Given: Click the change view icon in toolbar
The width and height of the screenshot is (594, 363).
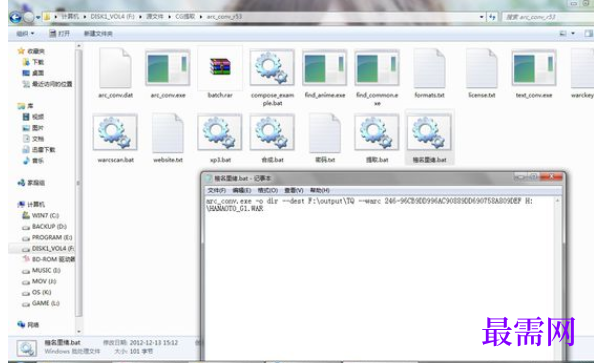Looking at the screenshot, I should pyautogui.click(x=563, y=33).
